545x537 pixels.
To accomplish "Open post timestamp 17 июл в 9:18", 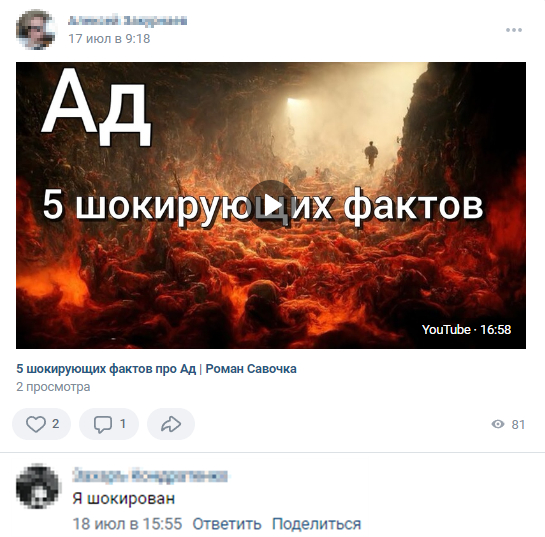I will tap(109, 39).
